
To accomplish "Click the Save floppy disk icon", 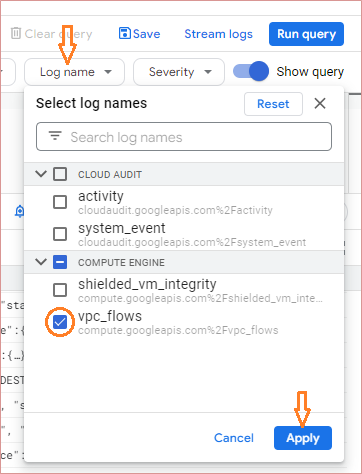I will [x=125, y=33].
